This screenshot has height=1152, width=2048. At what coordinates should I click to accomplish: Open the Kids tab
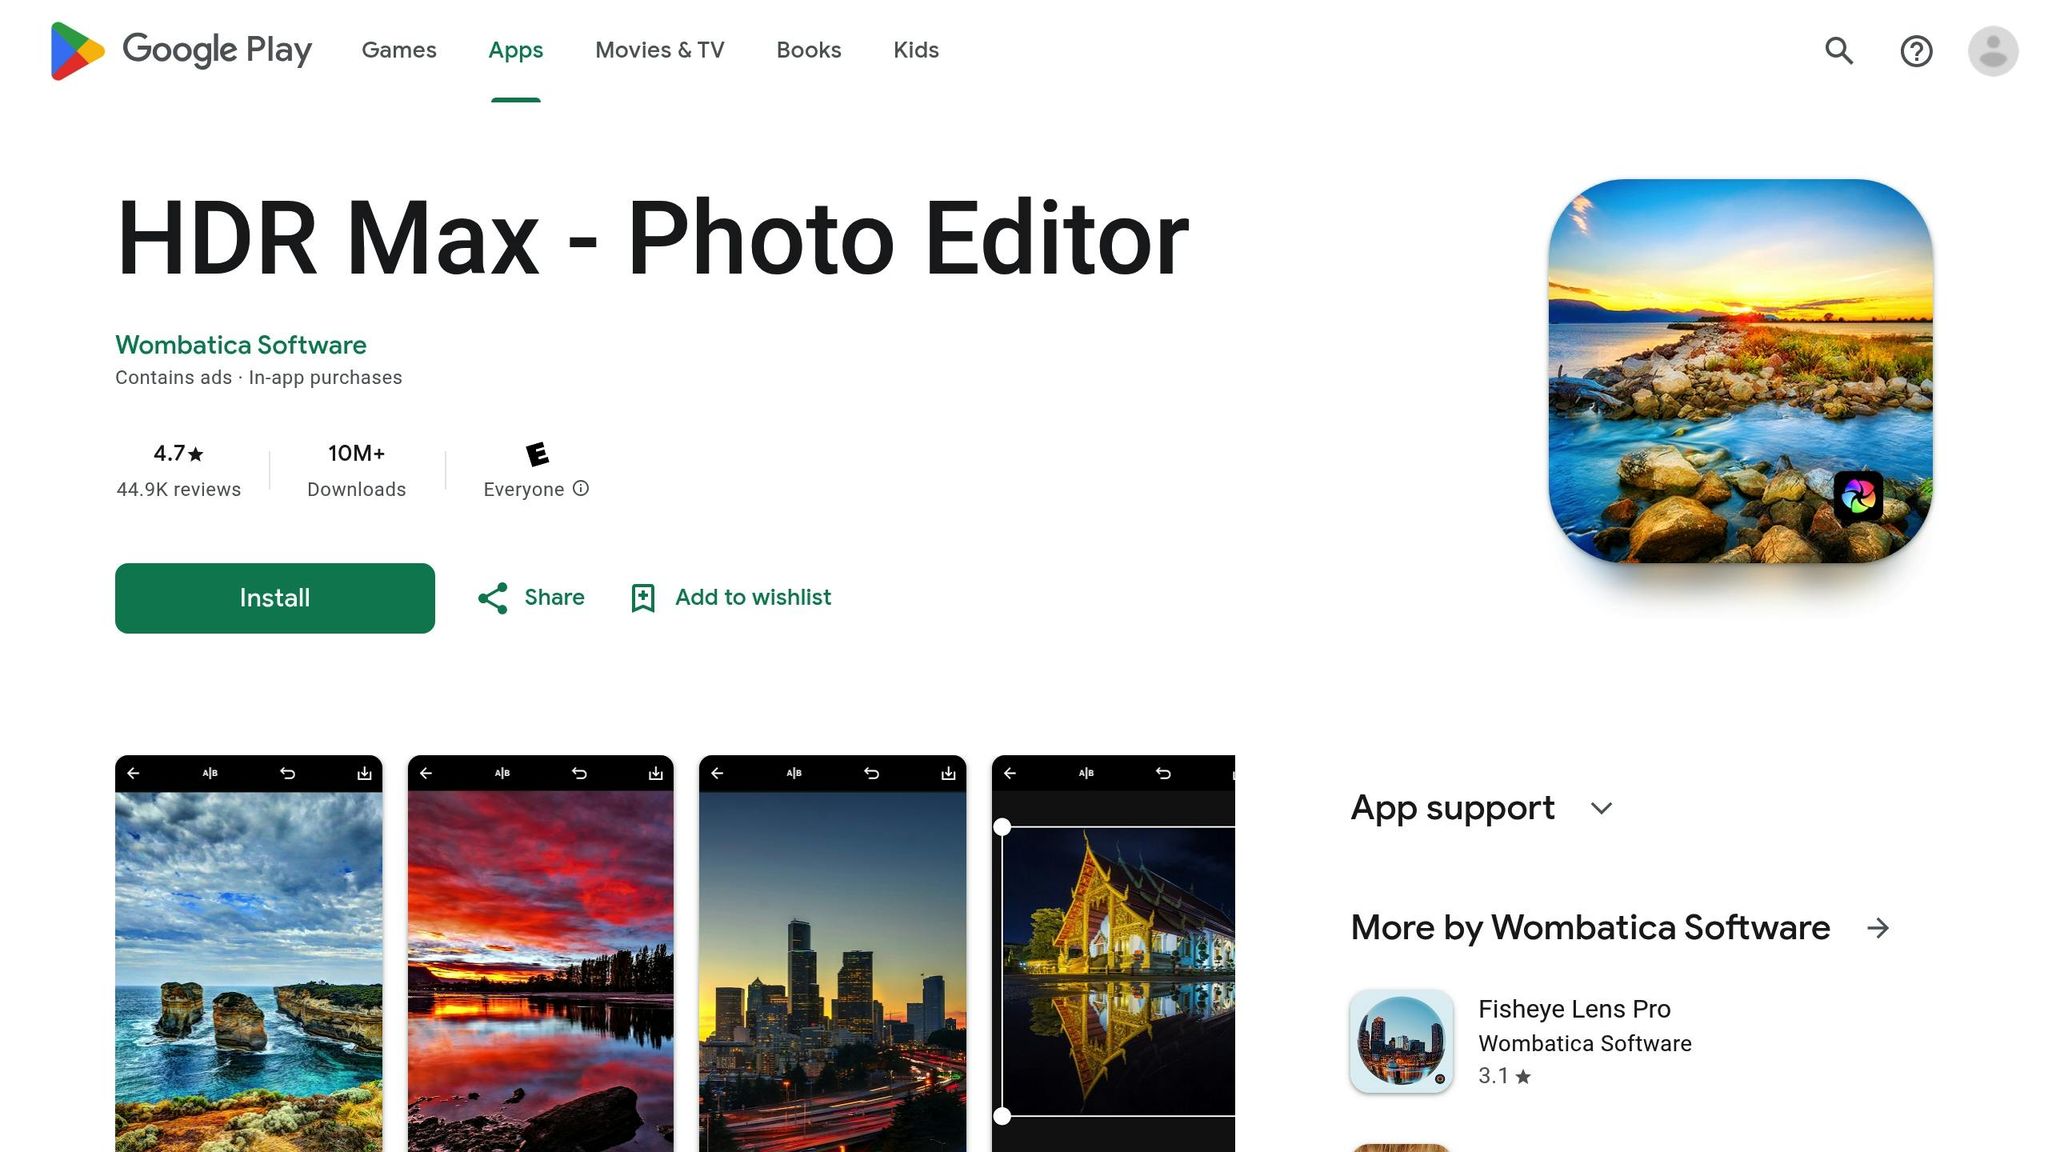tap(916, 50)
